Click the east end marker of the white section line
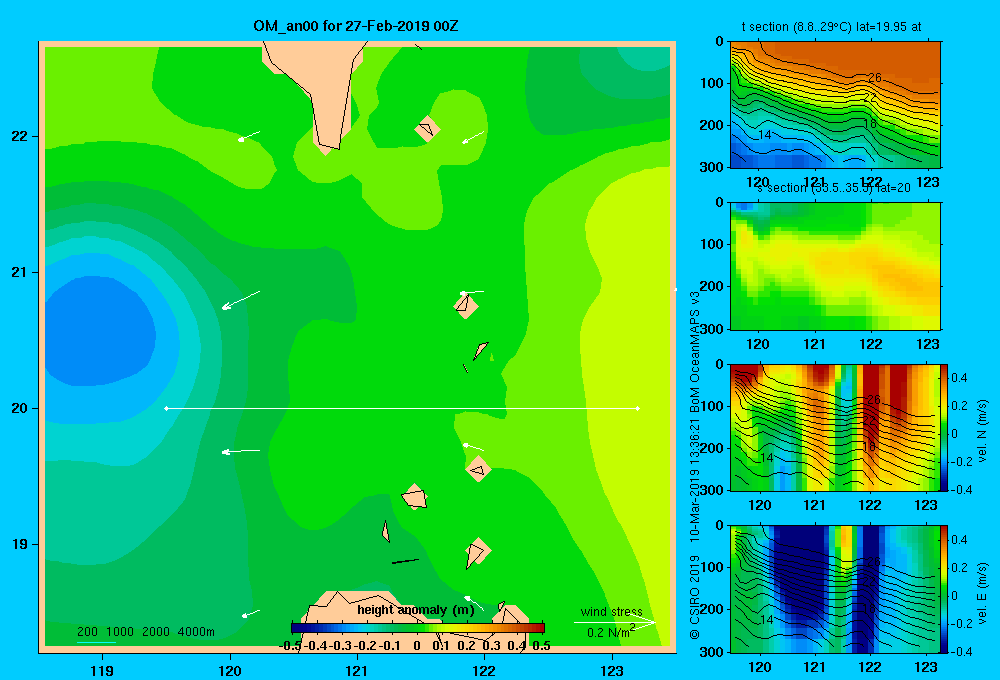 point(638,408)
